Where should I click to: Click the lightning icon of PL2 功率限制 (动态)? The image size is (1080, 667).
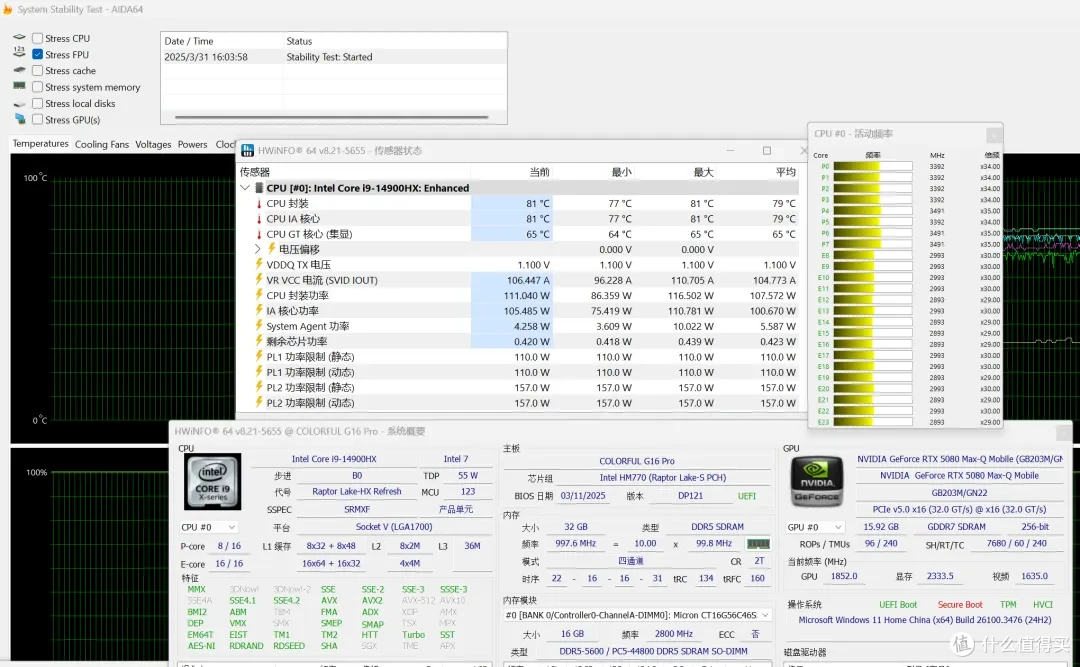coord(259,402)
